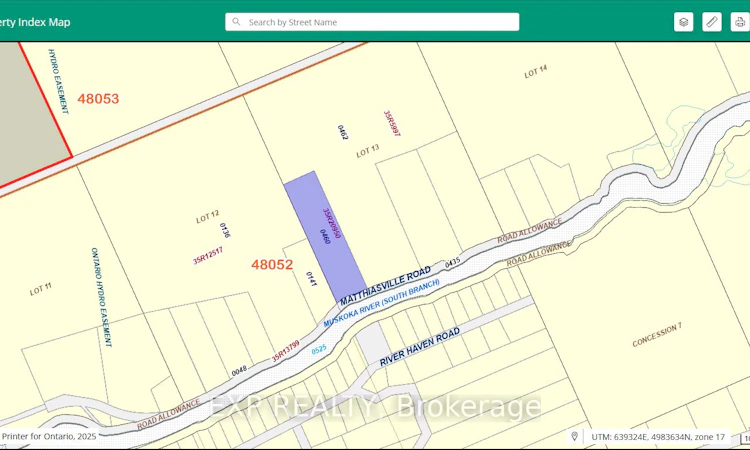Focus the Search by Street Name field
This screenshot has height=450, width=750.
click(x=372, y=22)
